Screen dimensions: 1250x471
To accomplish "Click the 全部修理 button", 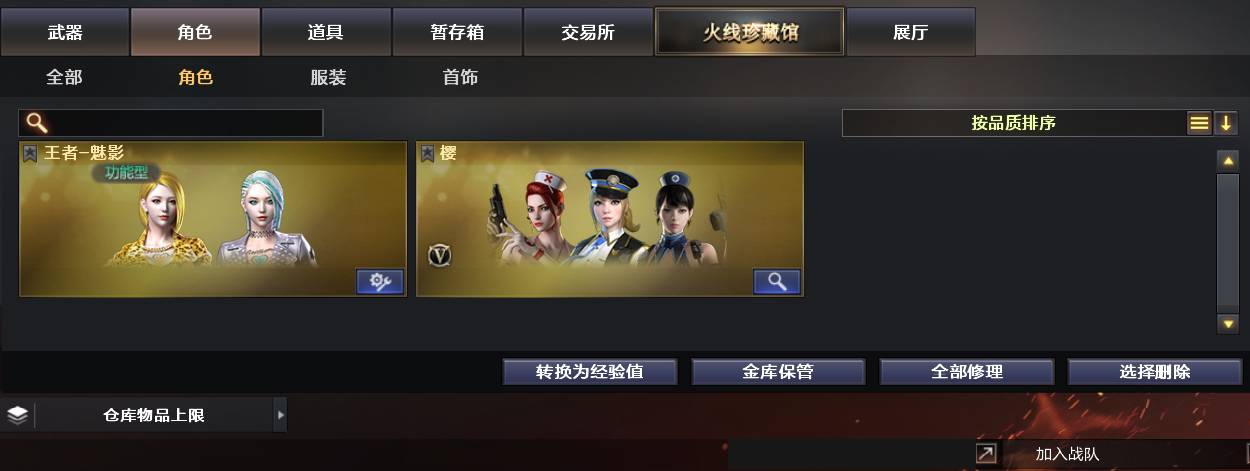I will pyautogui.click(x=967, y=372).
